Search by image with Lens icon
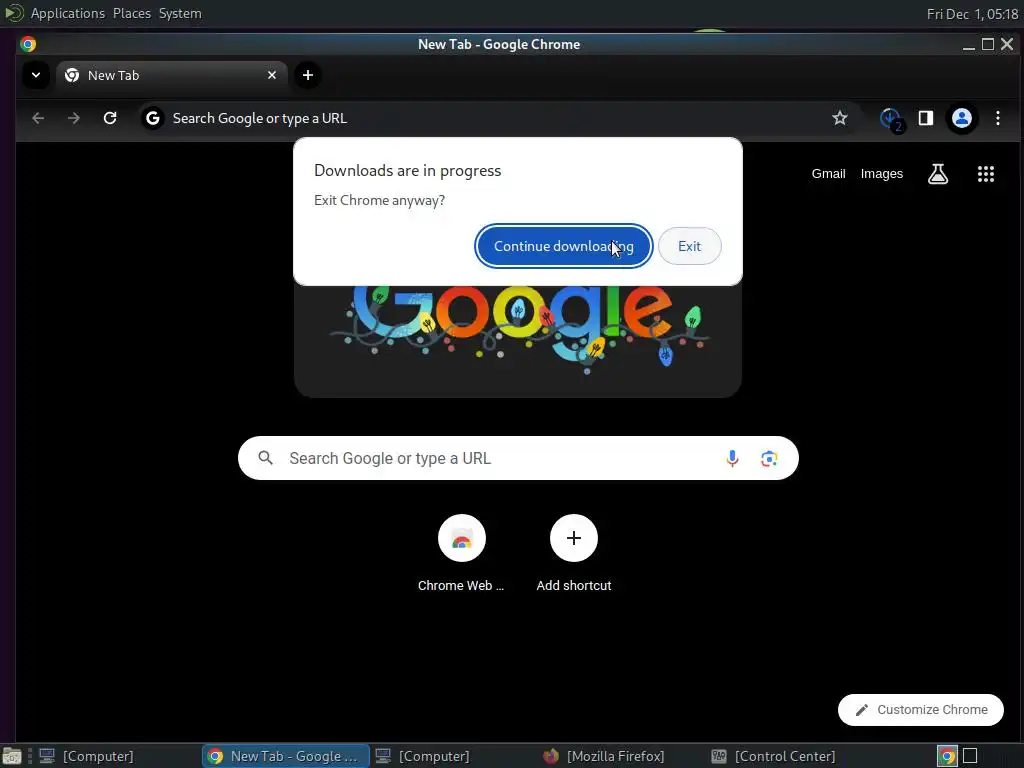 [x=769, y=458]
